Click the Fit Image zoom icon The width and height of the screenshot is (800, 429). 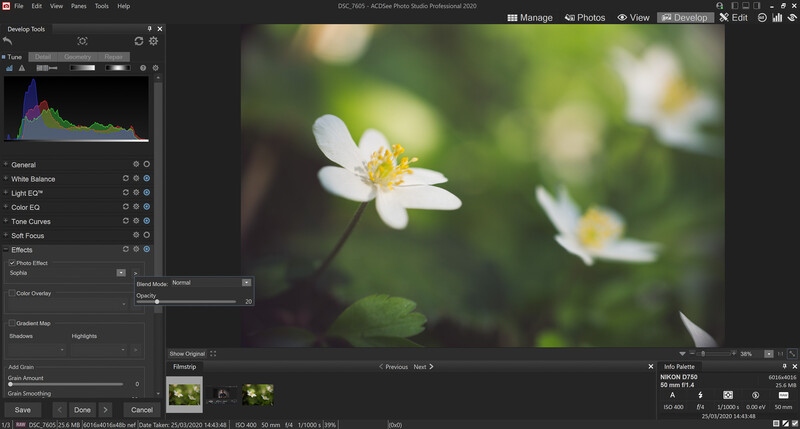coord(792,354)
